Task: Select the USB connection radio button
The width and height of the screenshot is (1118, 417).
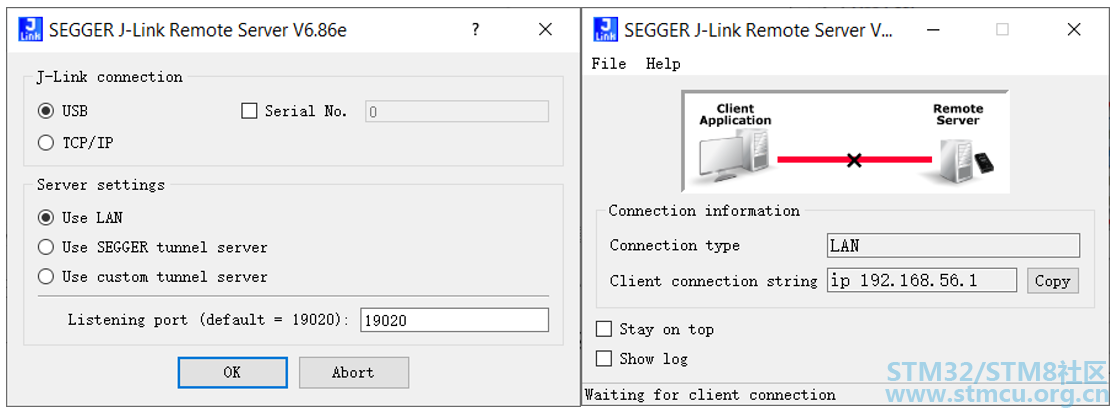Action: coord(46,111)
